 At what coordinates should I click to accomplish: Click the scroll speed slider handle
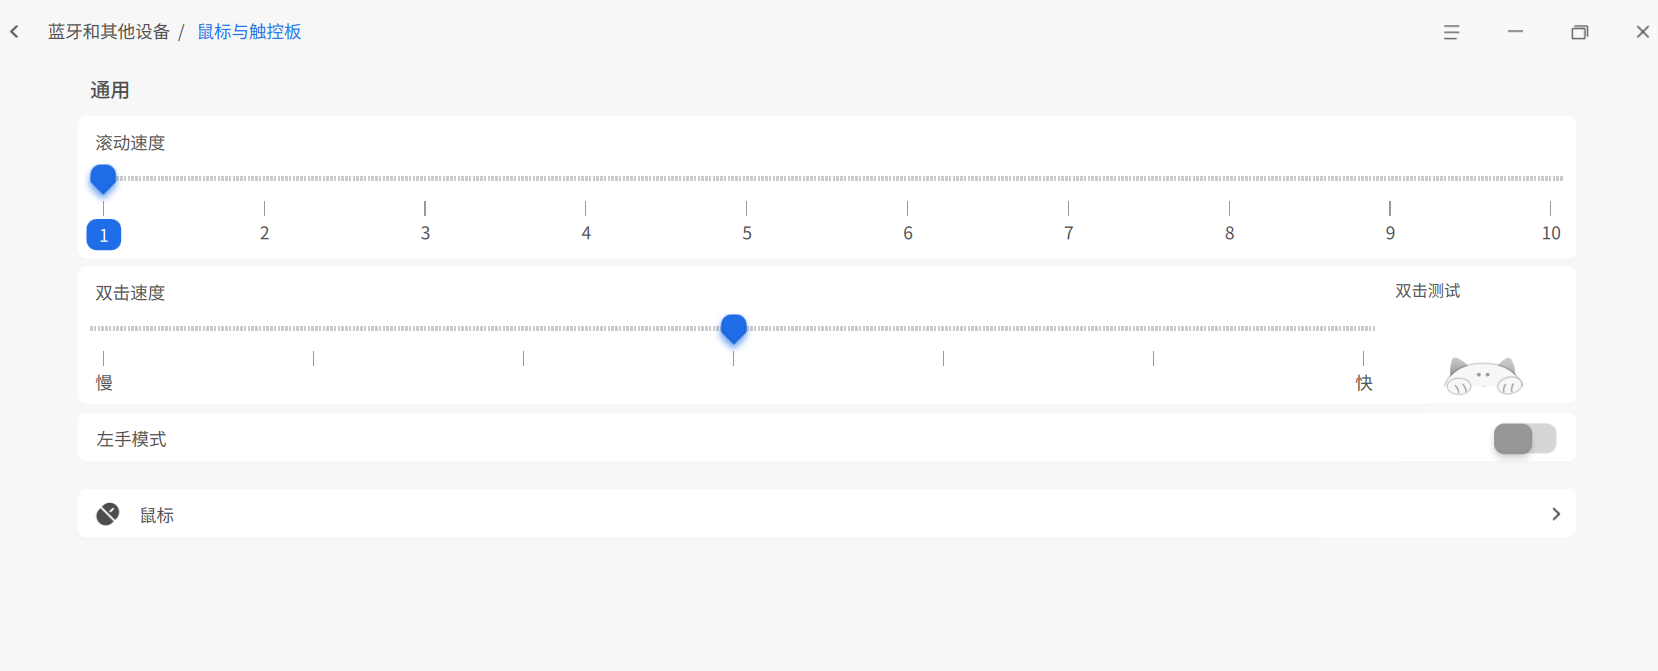(x=103, y=179)
